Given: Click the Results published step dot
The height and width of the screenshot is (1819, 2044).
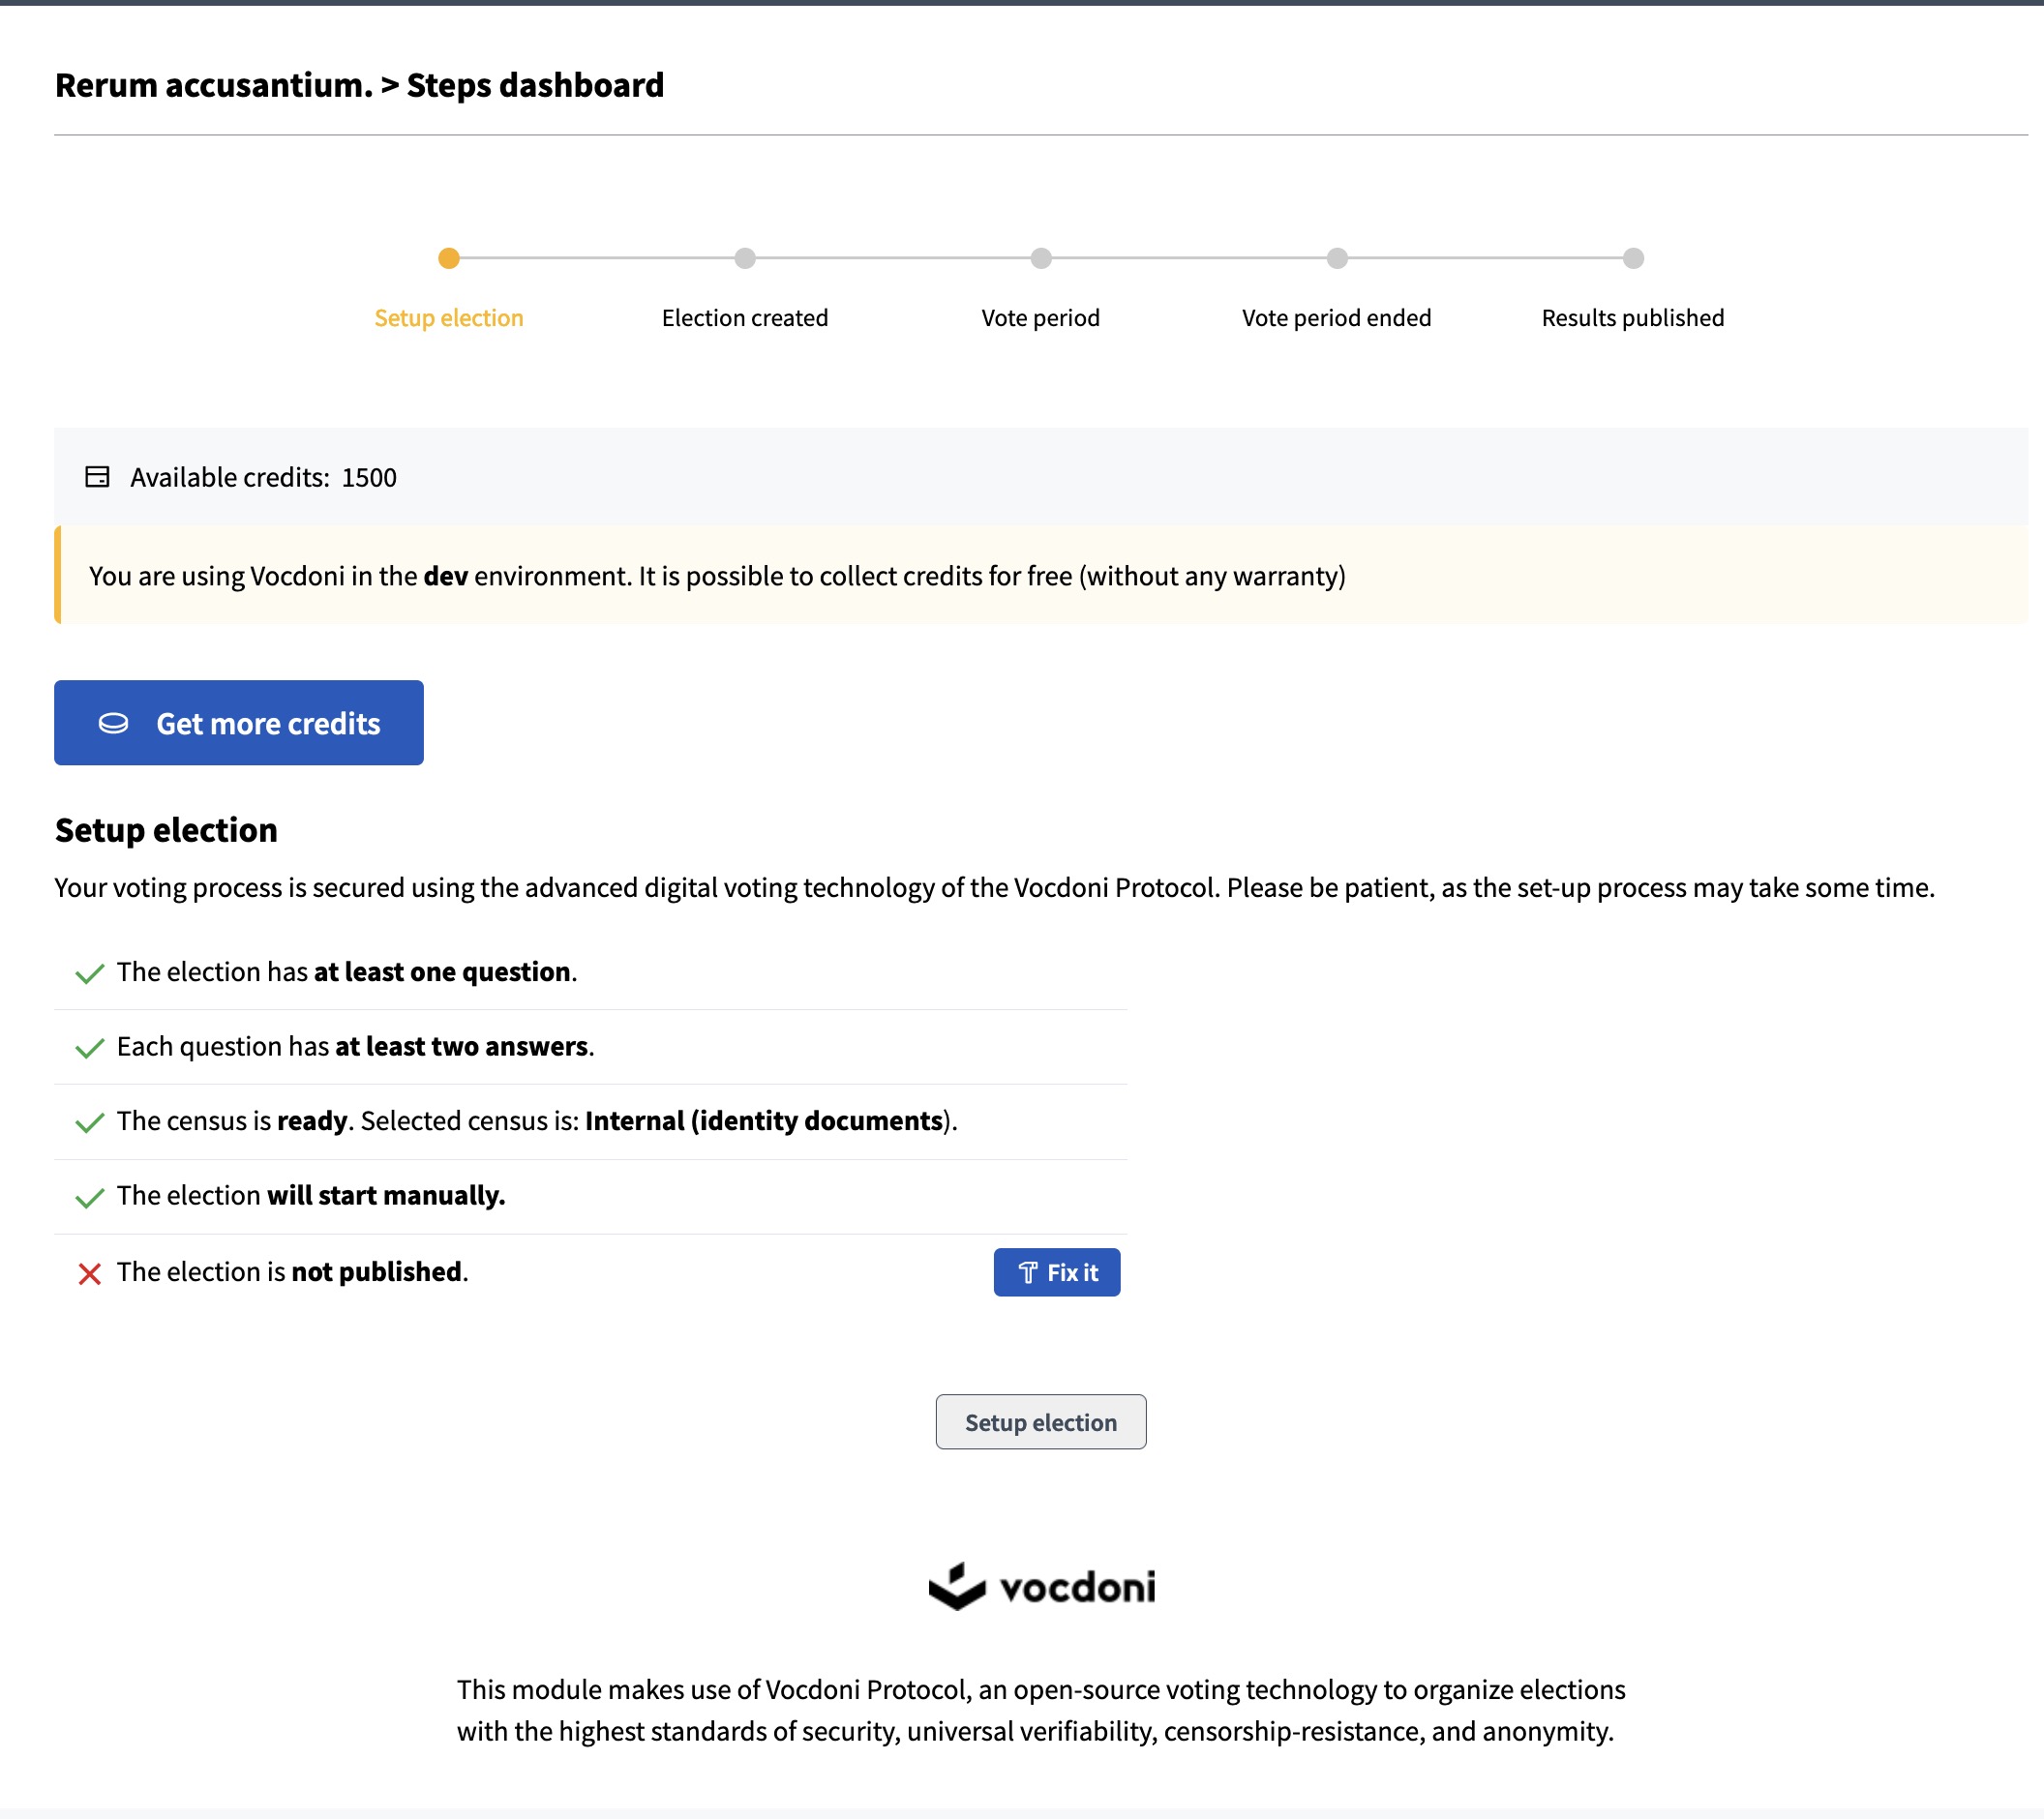Looking at the screenshot, I should pyautogui.click(x=1633, y=258).
